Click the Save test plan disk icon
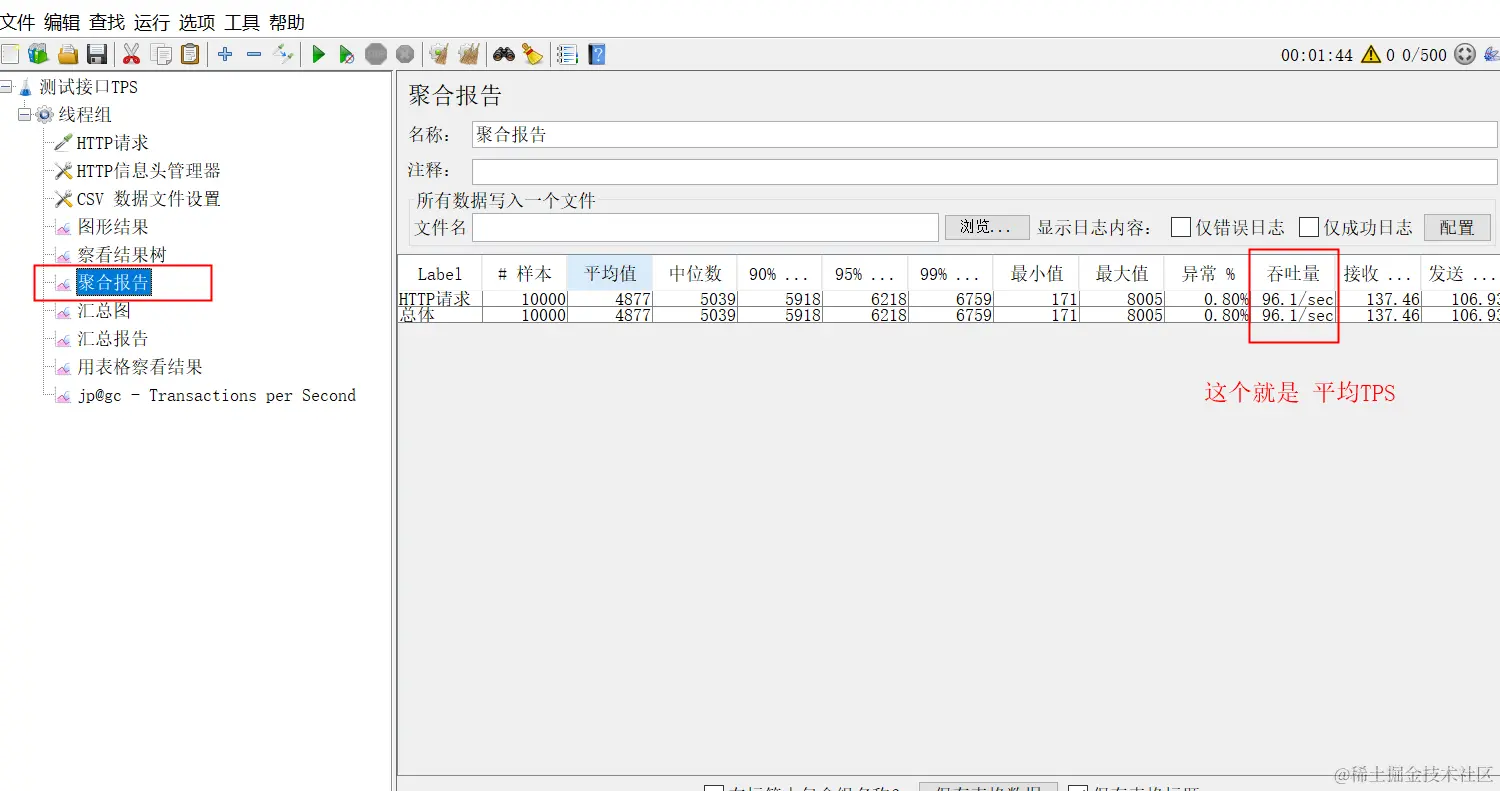Screen dimensions: 1500x791 pyautogui.click(x=97, y=54)
